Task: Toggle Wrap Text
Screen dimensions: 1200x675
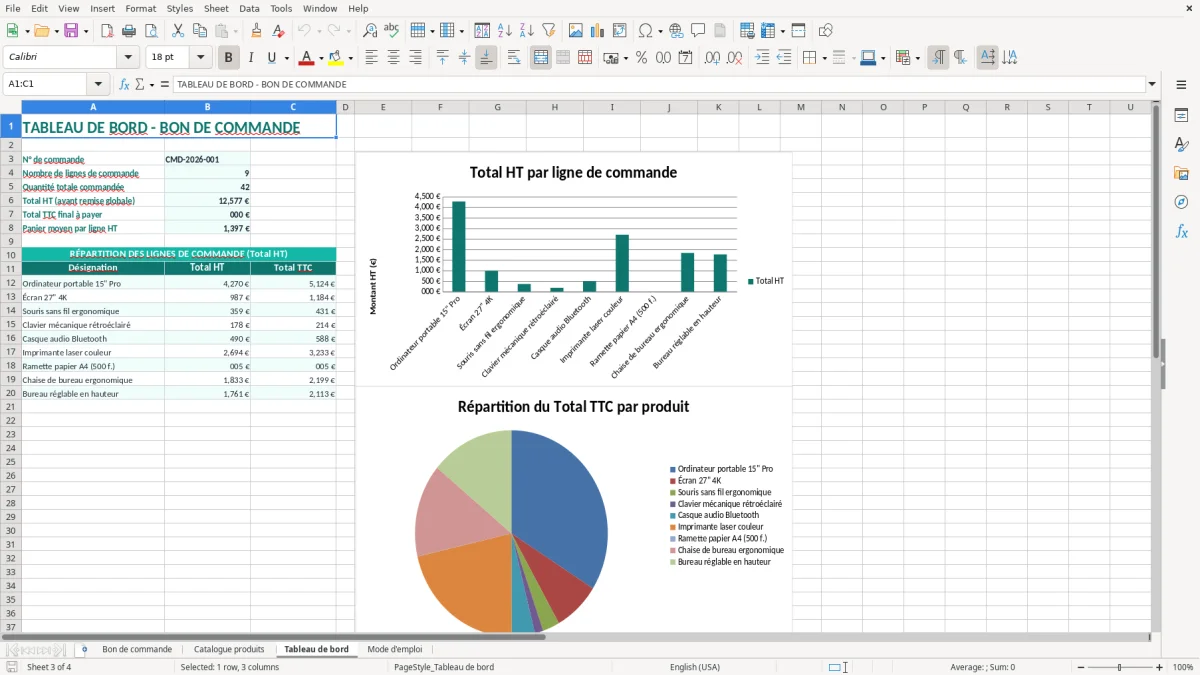Action: [x=514, y=58]
